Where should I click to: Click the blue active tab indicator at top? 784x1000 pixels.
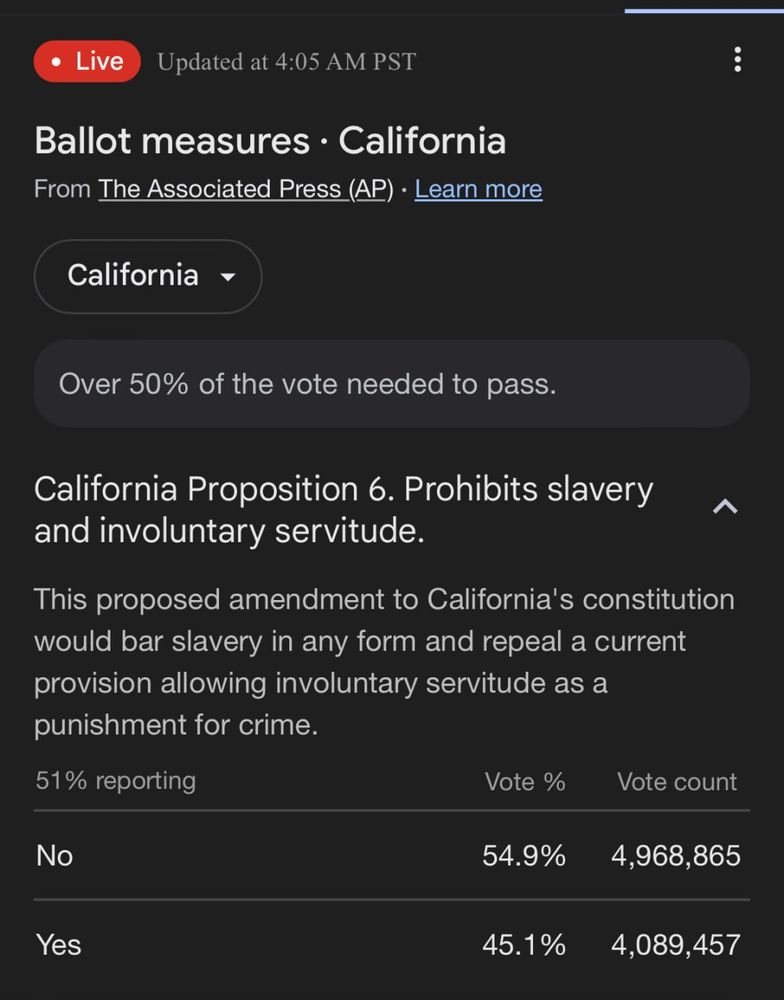tap(704, 10)
